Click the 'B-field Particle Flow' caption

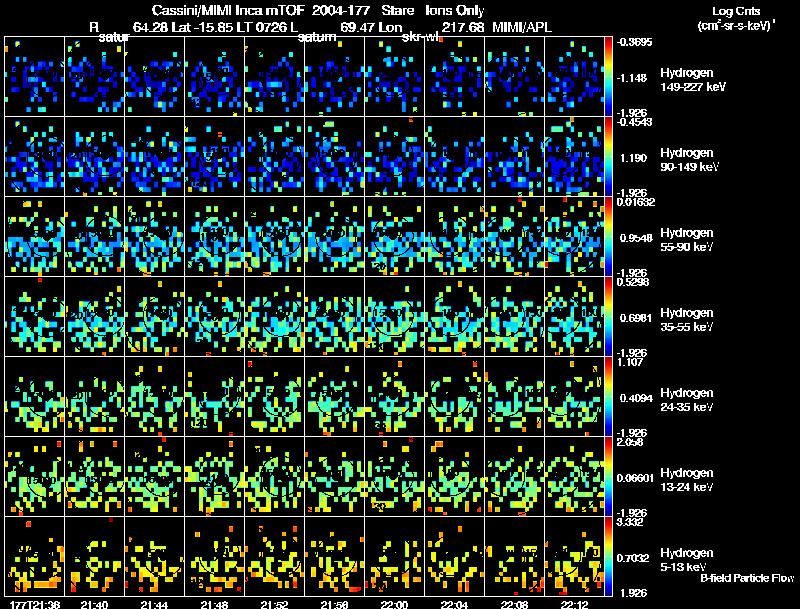(747, 578)
